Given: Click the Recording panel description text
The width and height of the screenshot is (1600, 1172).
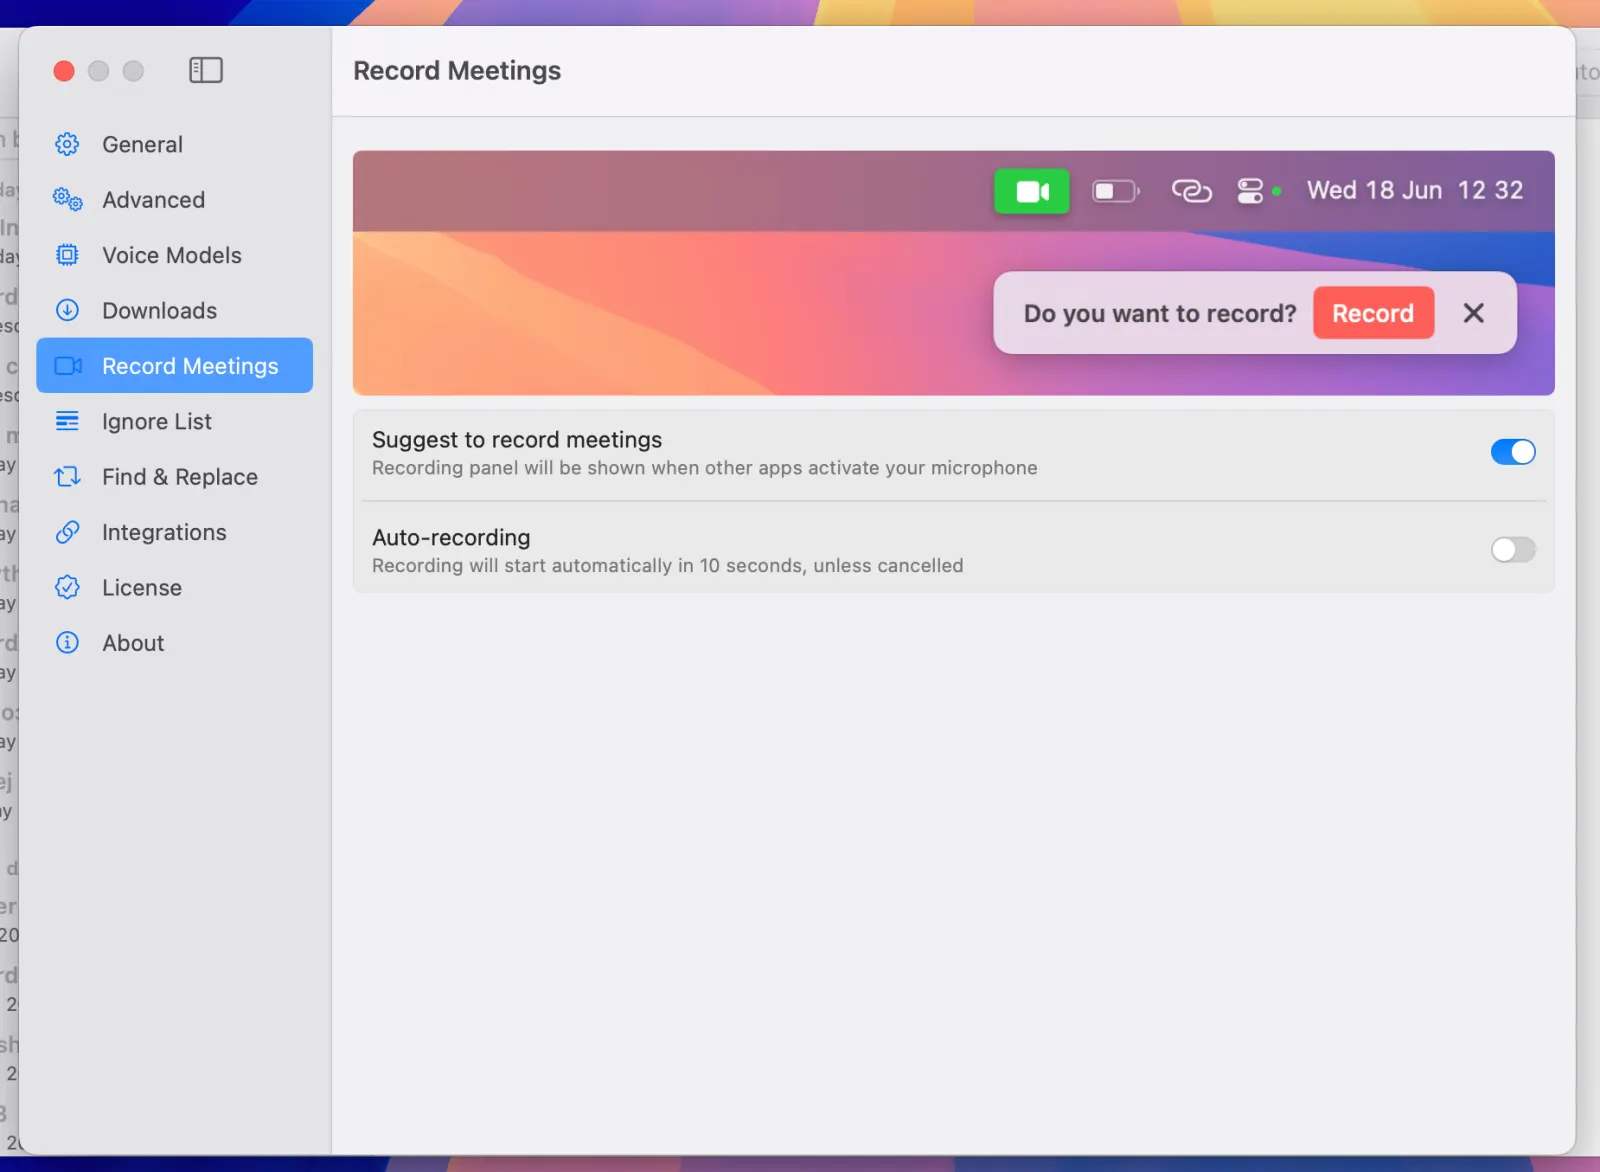Looking at the screenshot, I should click(x=705, y=468).
